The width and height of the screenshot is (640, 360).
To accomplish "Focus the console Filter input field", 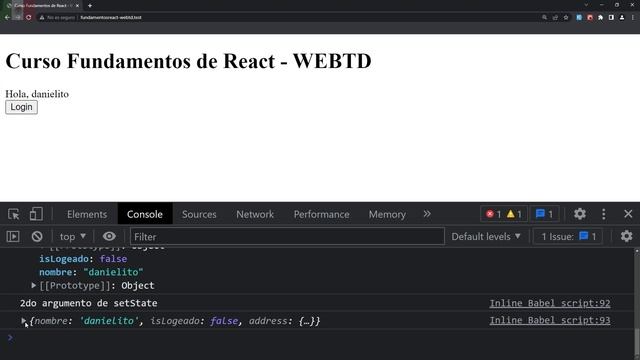I will coord(287,237).
